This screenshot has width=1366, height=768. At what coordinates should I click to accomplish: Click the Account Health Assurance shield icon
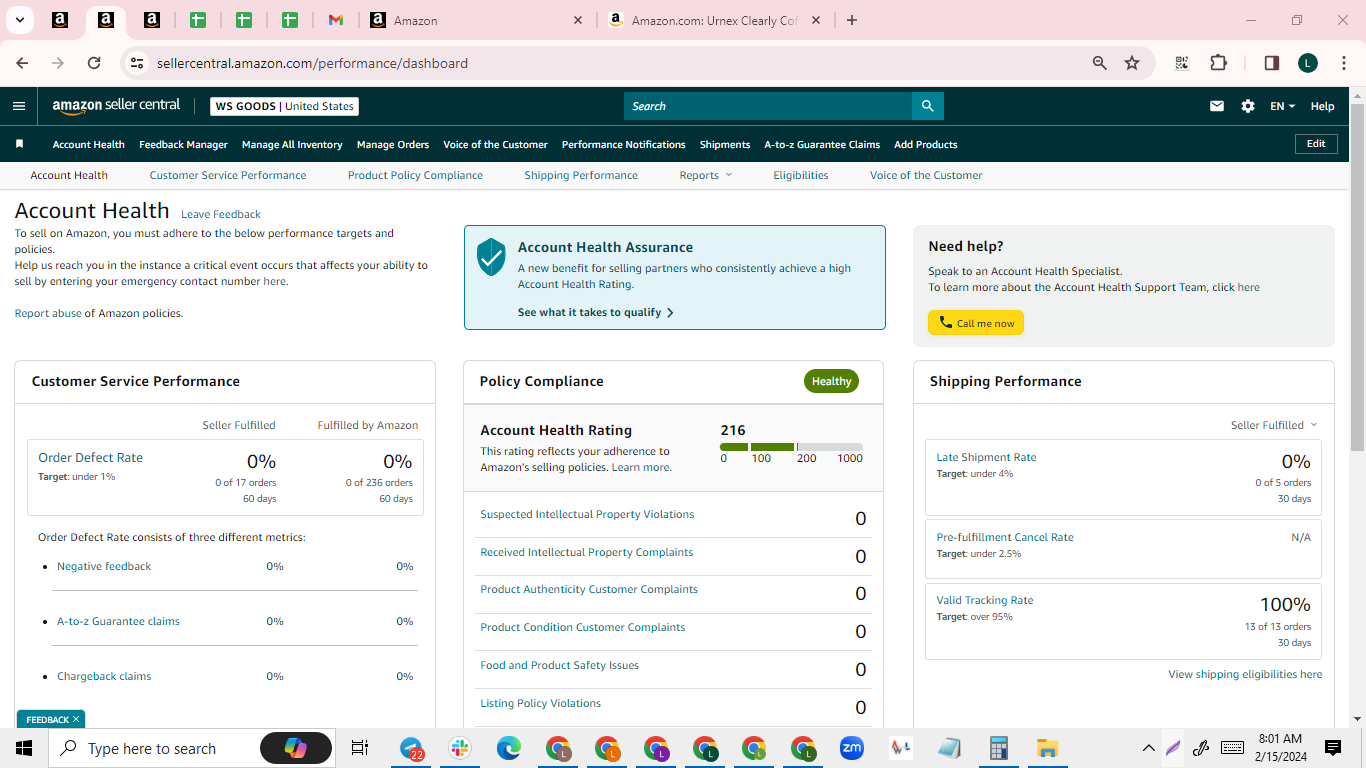(x=491, y=257)
